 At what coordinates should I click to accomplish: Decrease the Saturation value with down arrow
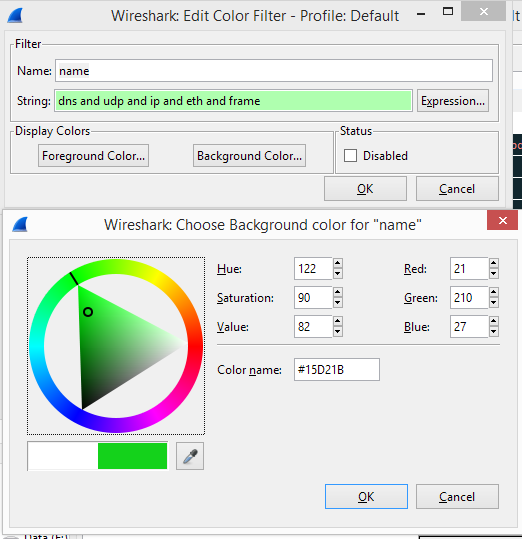pyautogui.click(x=338, y=302)
